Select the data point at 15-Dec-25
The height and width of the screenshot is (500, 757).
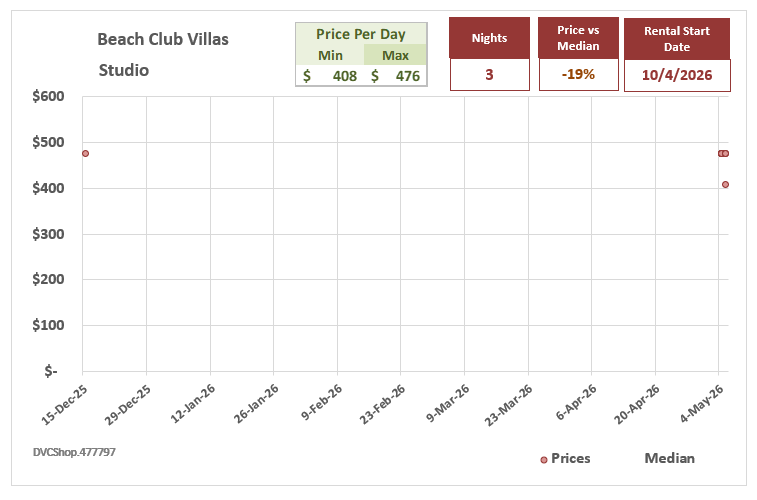pos(85,153)
